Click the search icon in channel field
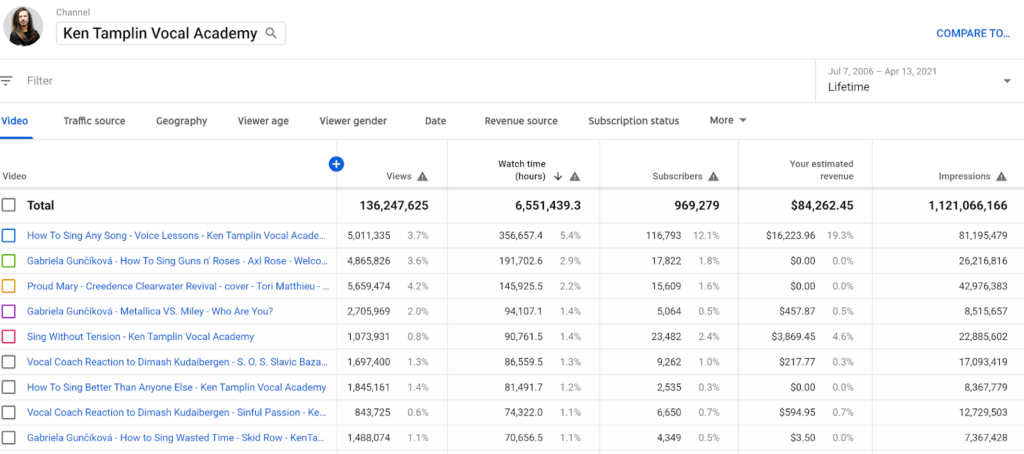 (x=271, y=33)
